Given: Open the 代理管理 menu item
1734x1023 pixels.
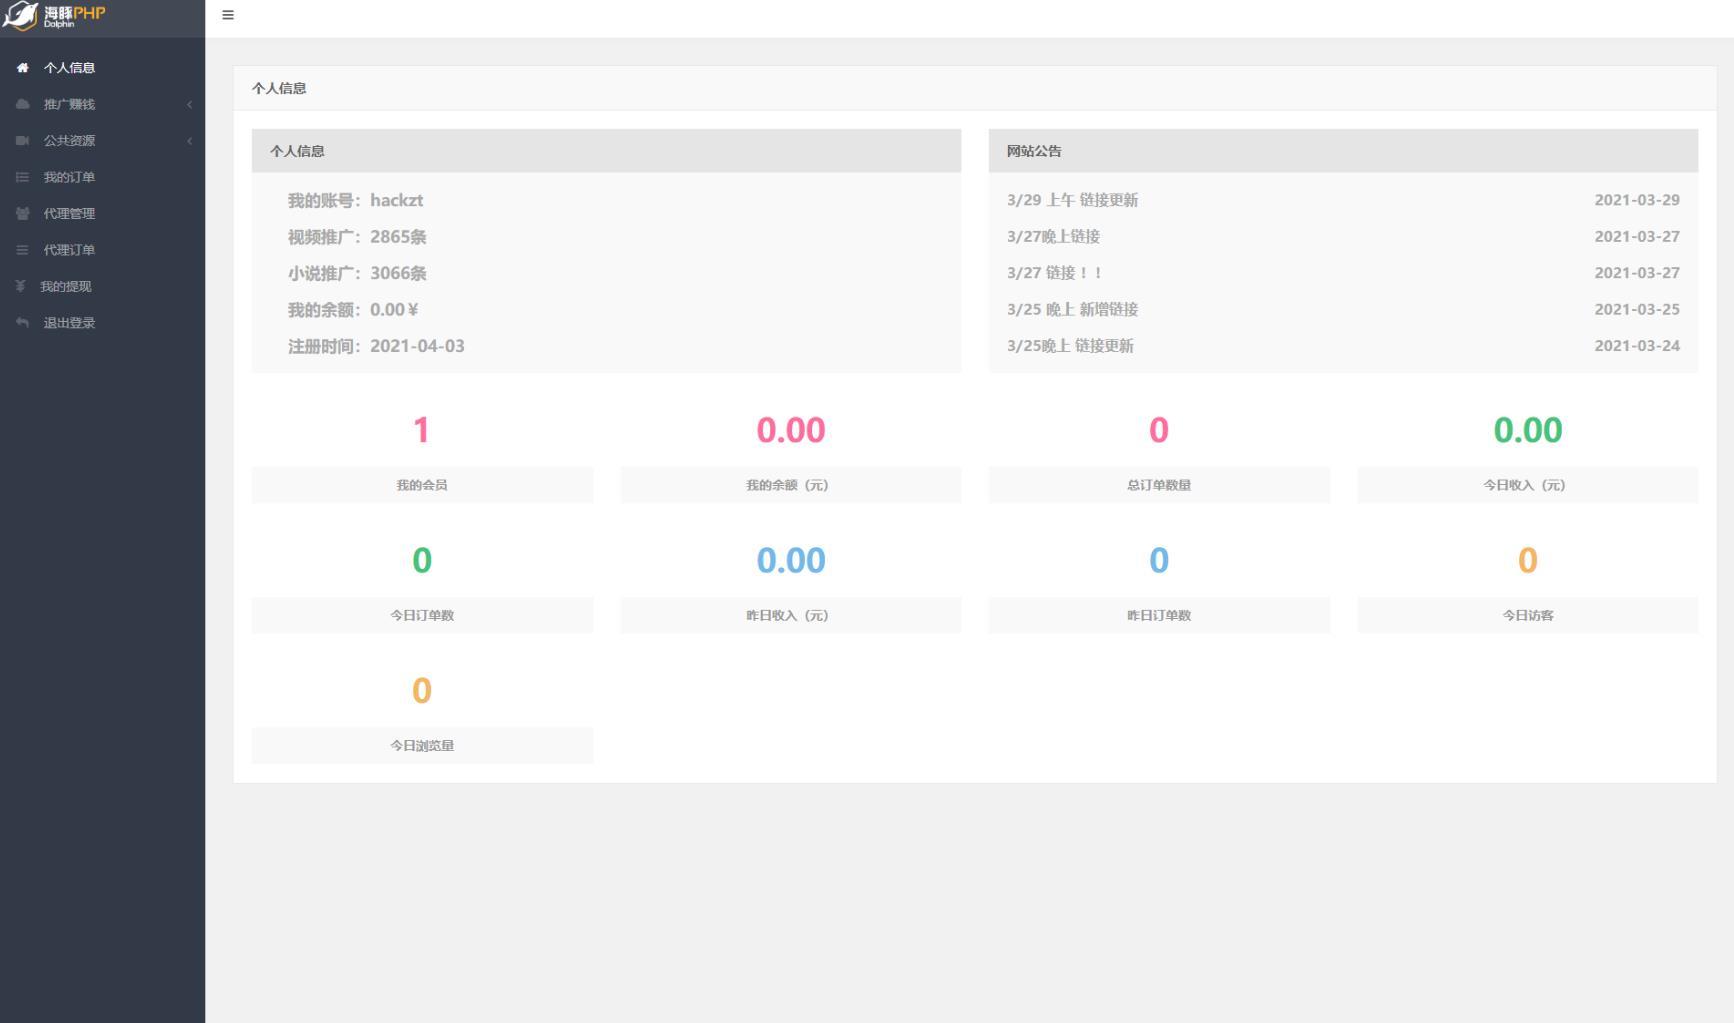Looking at the screenshot, I should [69, 214].
